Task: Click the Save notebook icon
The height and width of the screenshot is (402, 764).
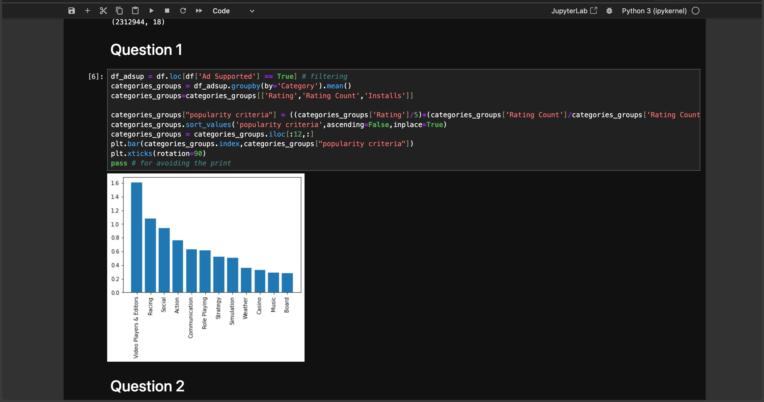Action: click(x=71, y=10)
